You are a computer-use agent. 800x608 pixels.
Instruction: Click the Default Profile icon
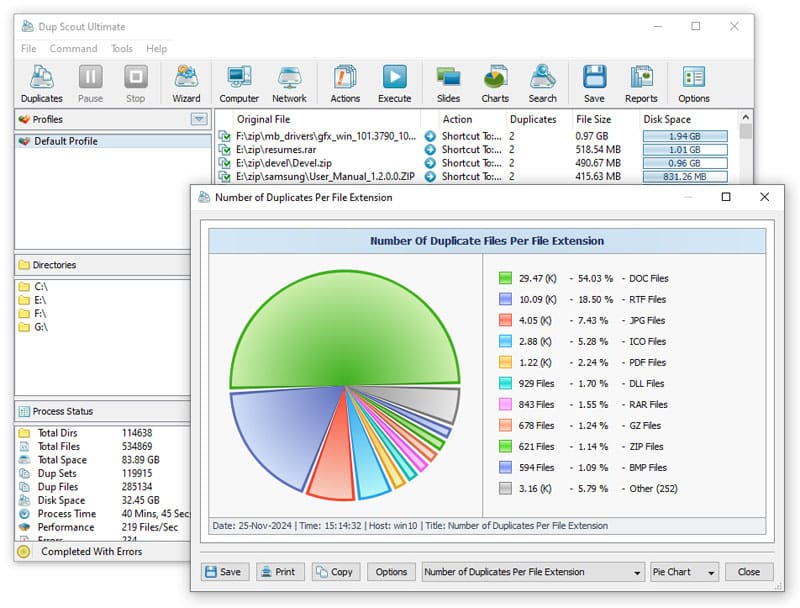24,141
